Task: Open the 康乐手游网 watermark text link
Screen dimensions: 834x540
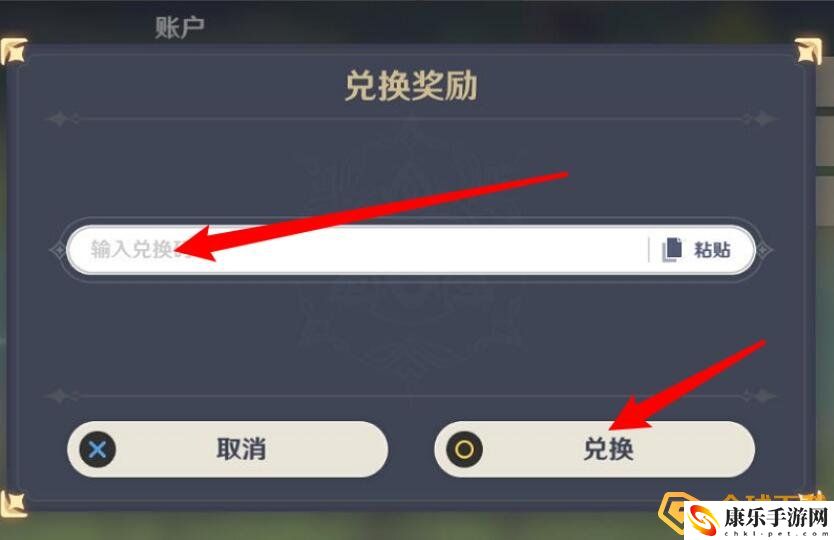Action: coord(776,517)
